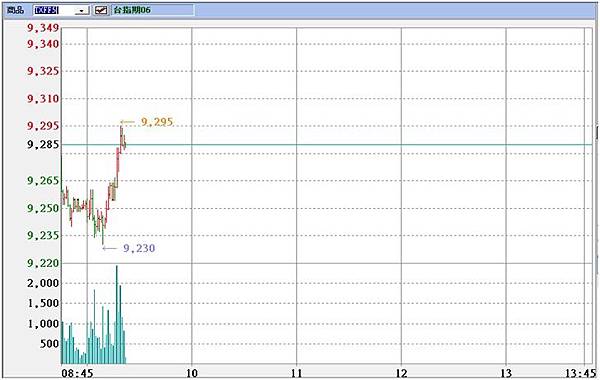Click the 1,500 volume axis label
The height and width of the screenshot is (380, 600).
click(x=43, y=303)
